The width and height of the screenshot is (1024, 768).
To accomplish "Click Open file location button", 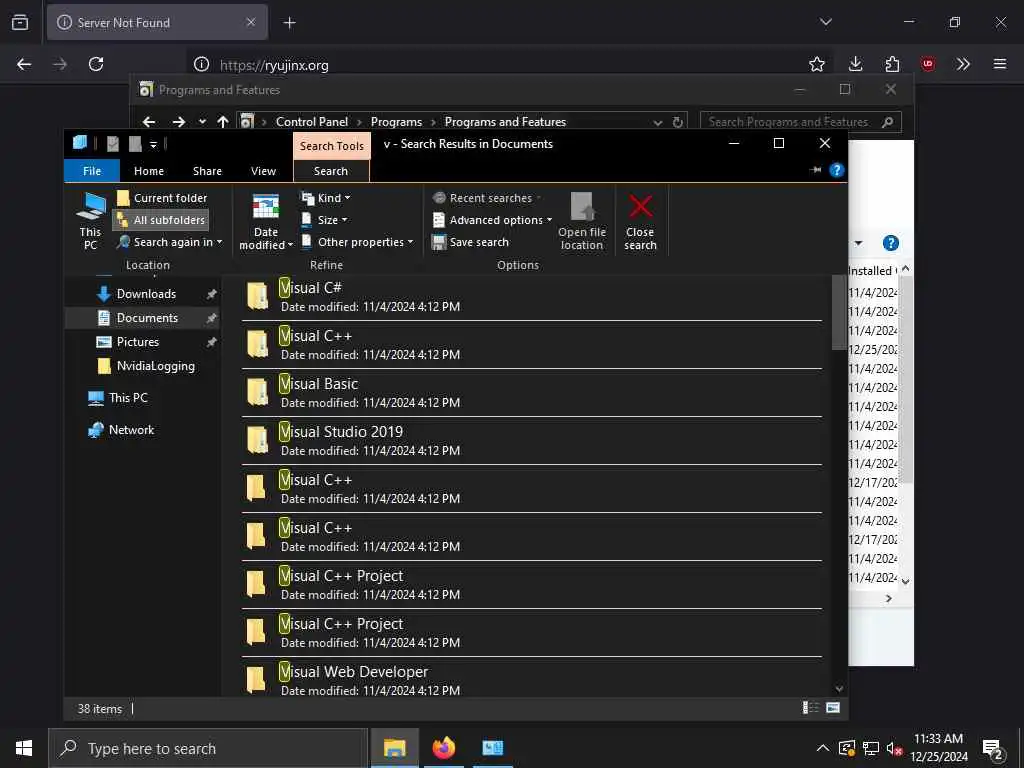I will click(582, 221).
